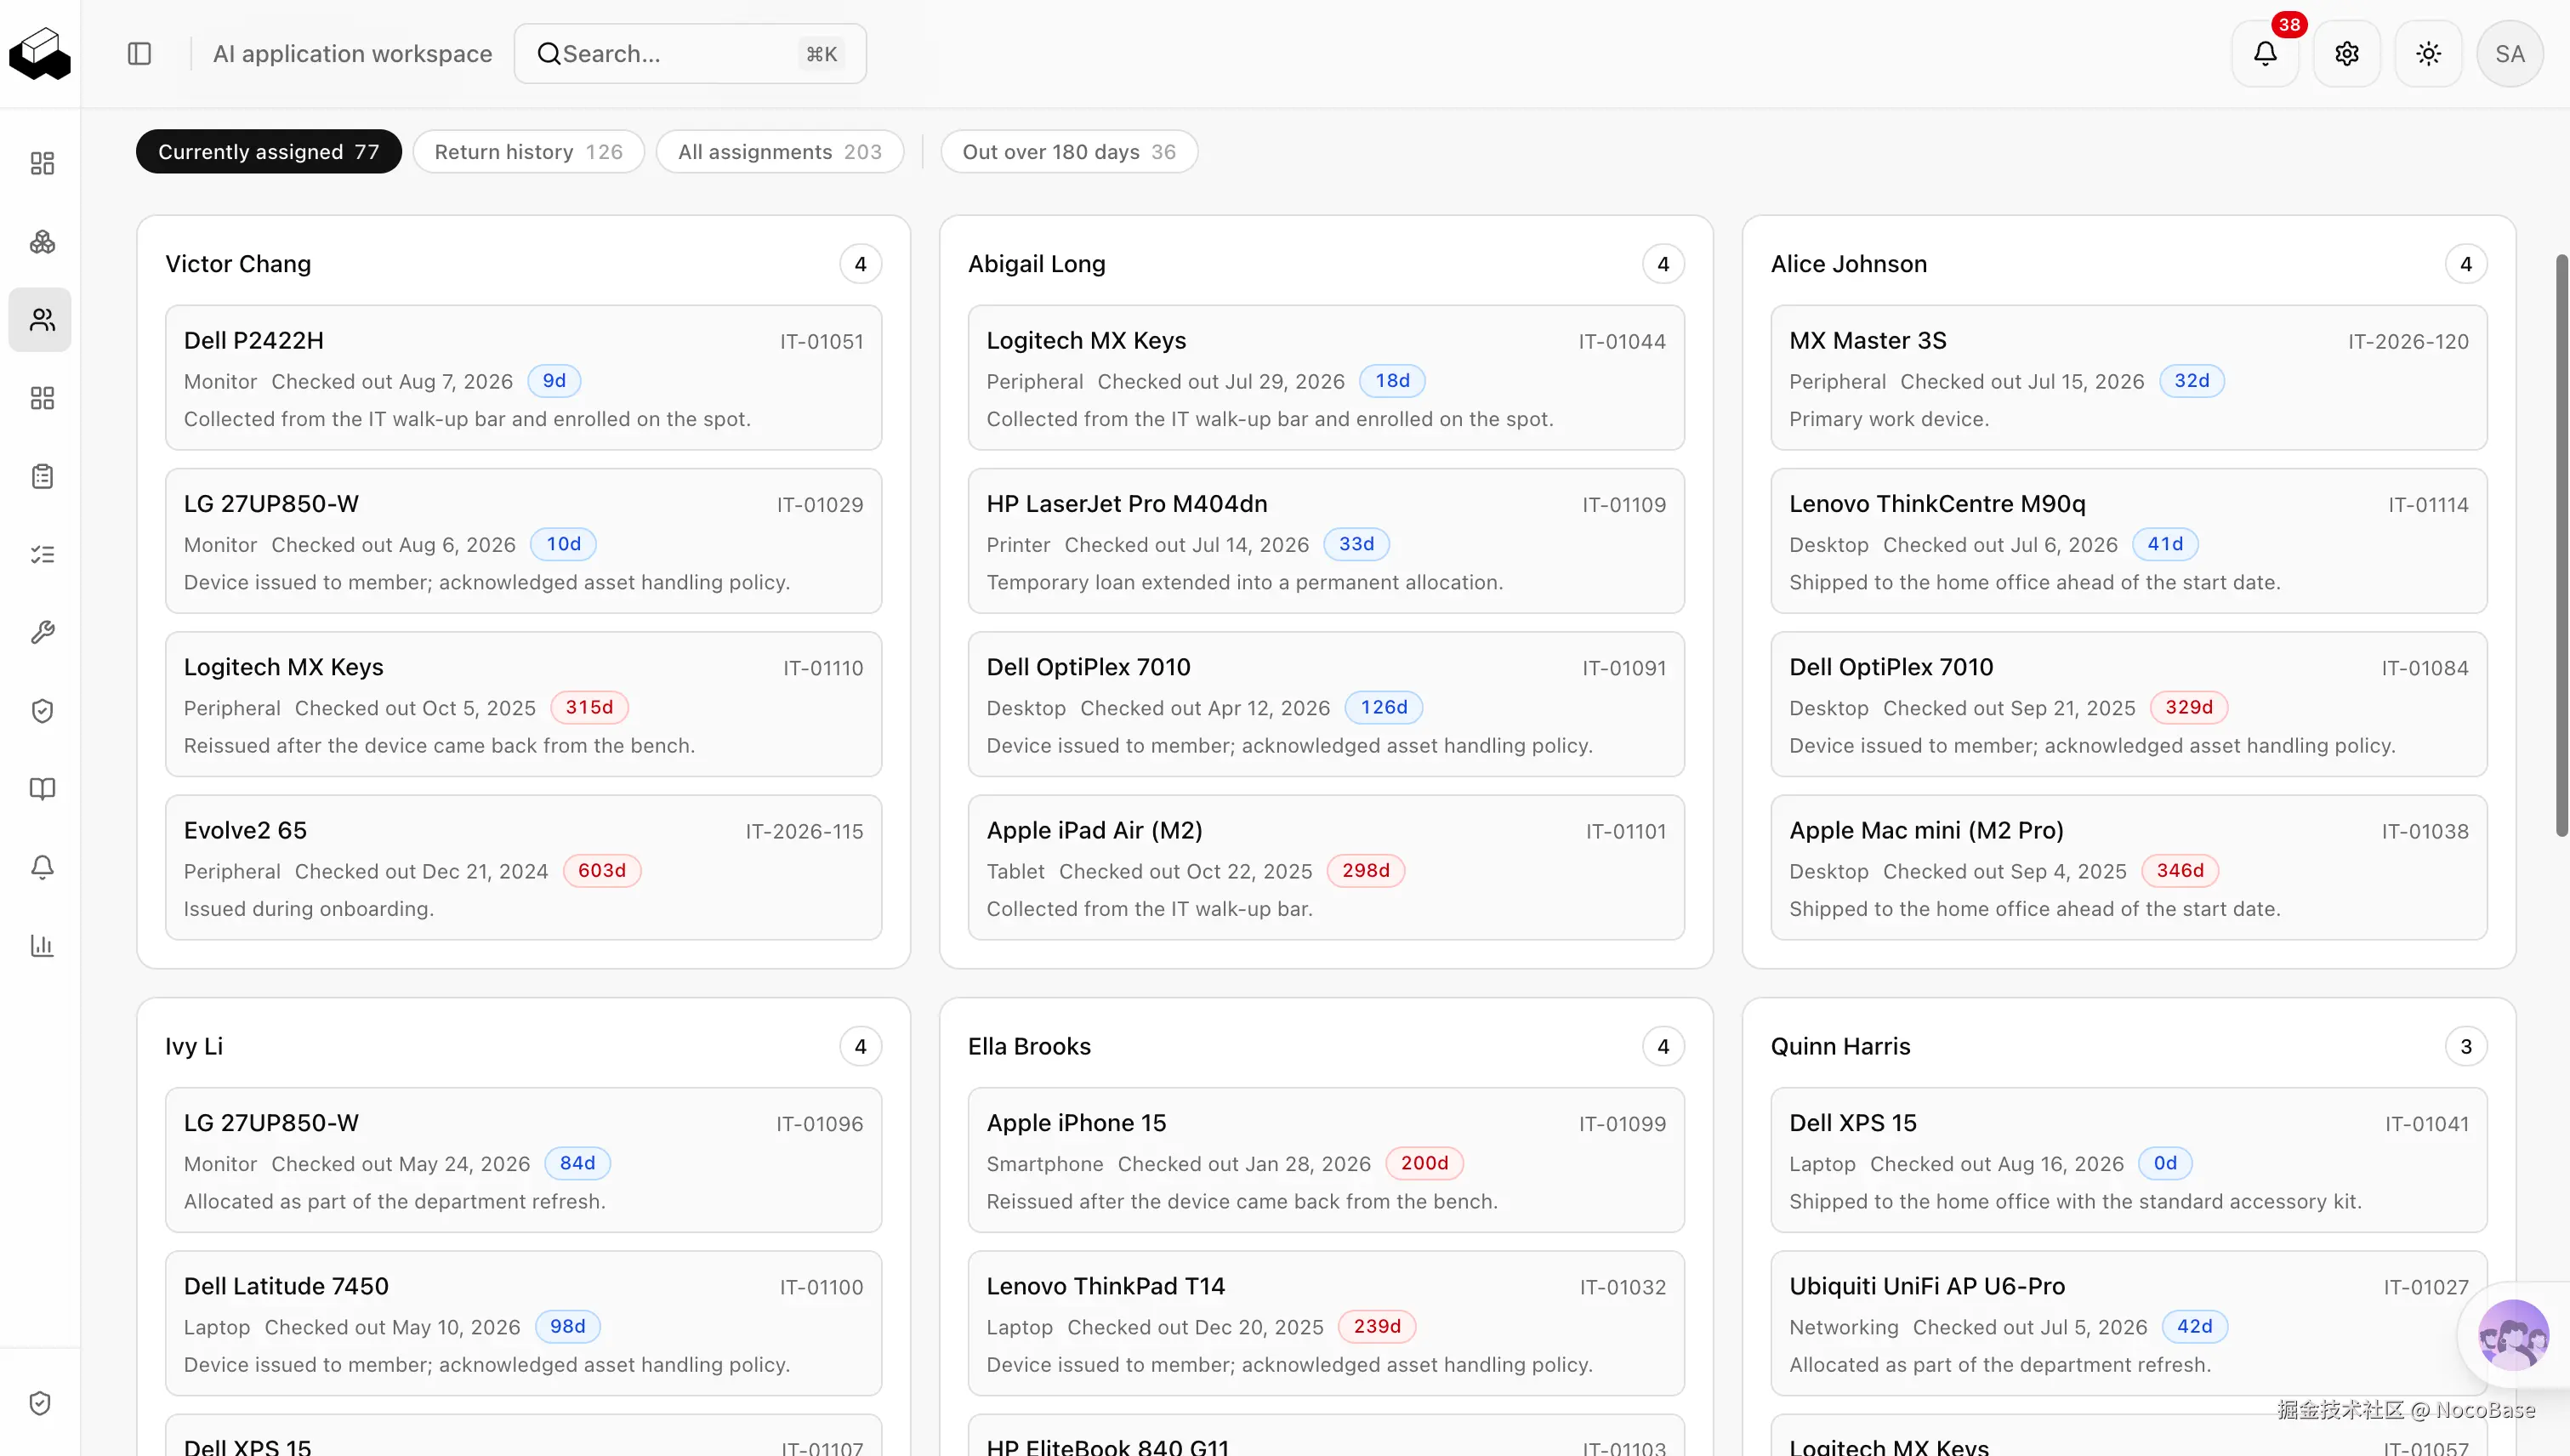Open the Logitech MX Keys IT-01110 card
The image size is (2570, 1456).
(524, 704)
